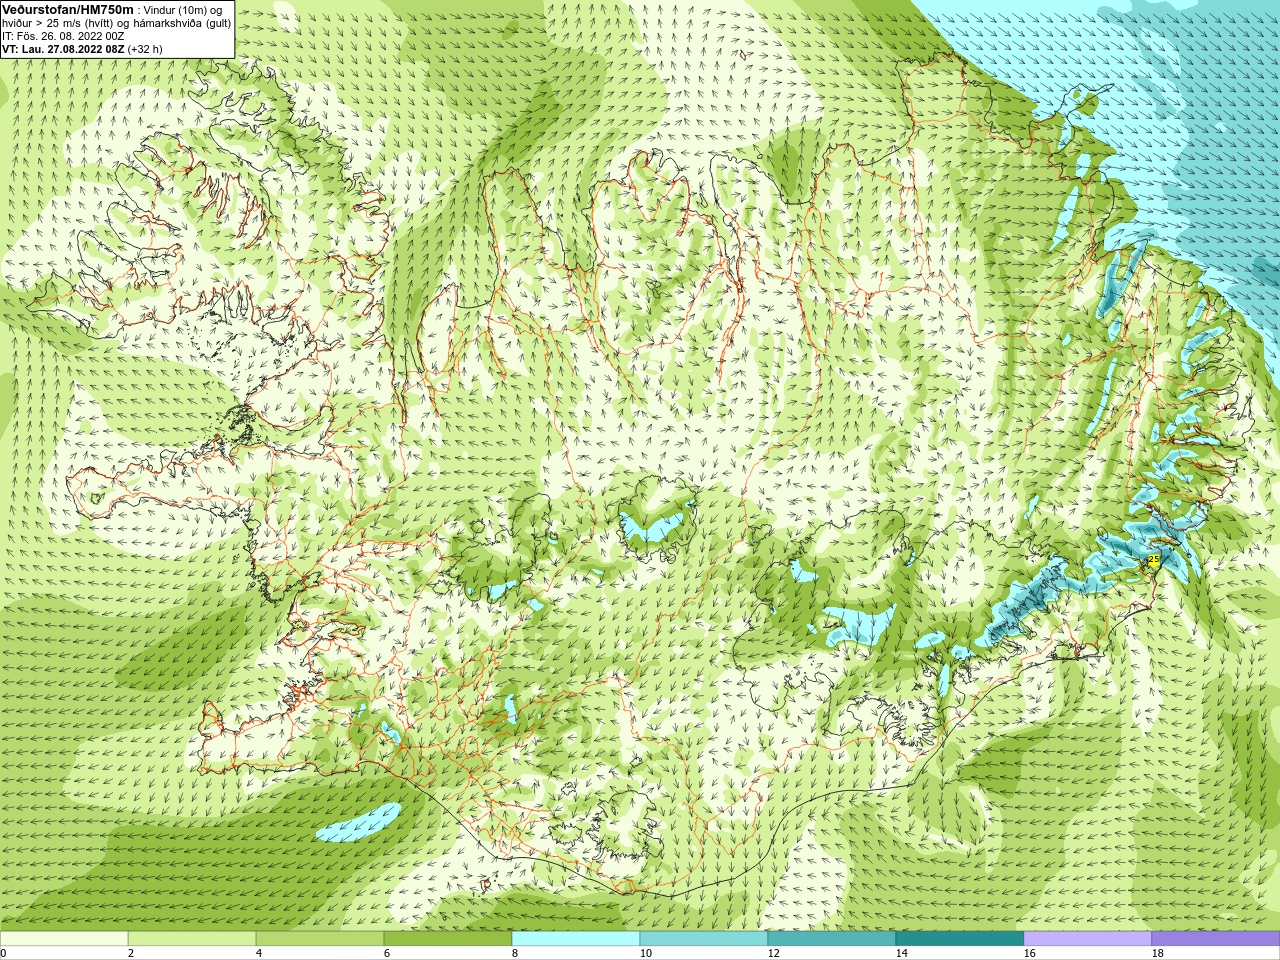1280x960 pixels.
Task: Click the scale label '18'
Action: pyautogui.click(x=1157, y=954)
